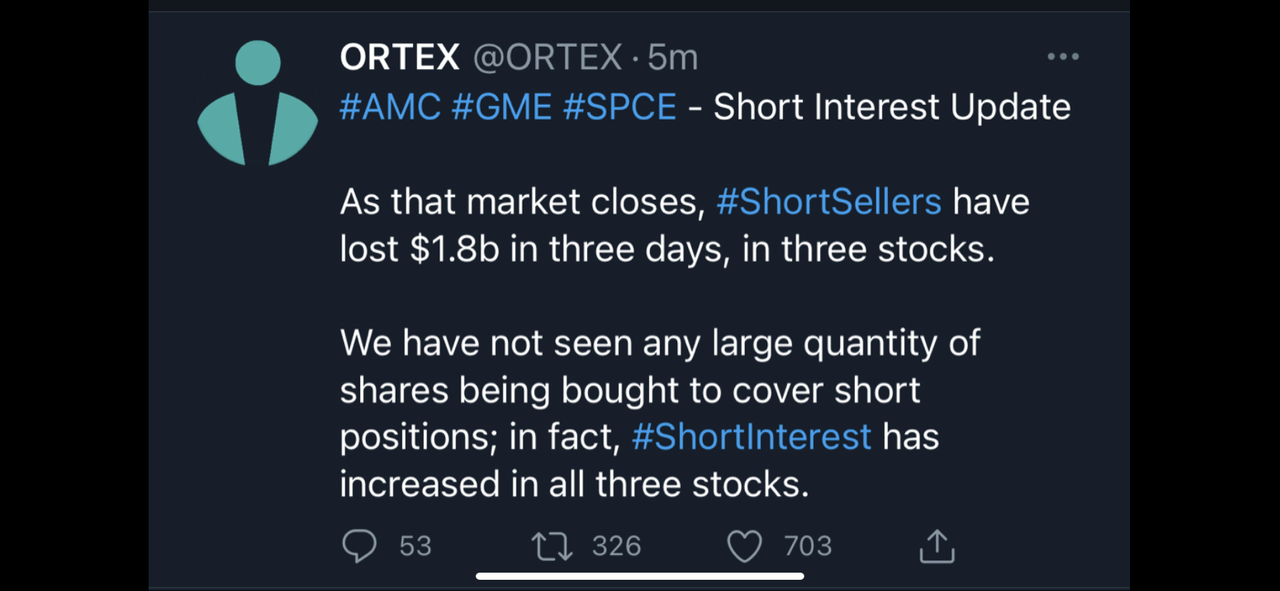Tap the @ORTEX handle
The height and width of the screenshot is (591, 1280).
(x=547, y=58)
